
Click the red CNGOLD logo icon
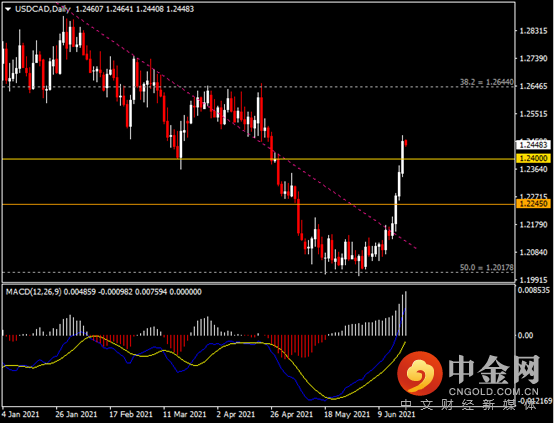(420, 374)
